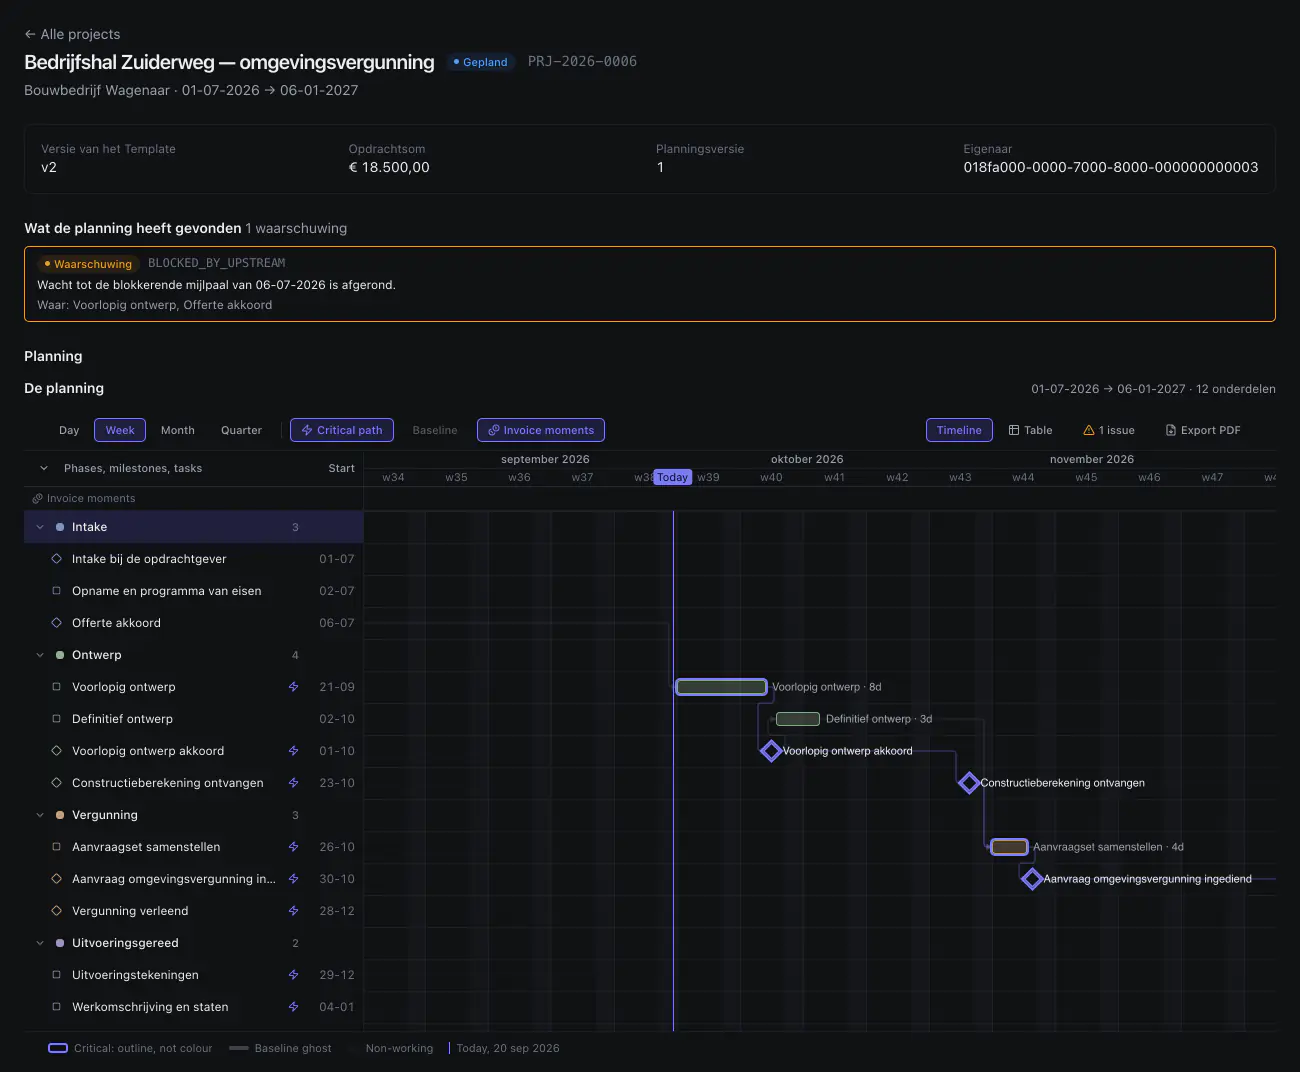1300x1072 pixels.
Task: Collapse all rows using header chevron
Action: pos(44,468)
